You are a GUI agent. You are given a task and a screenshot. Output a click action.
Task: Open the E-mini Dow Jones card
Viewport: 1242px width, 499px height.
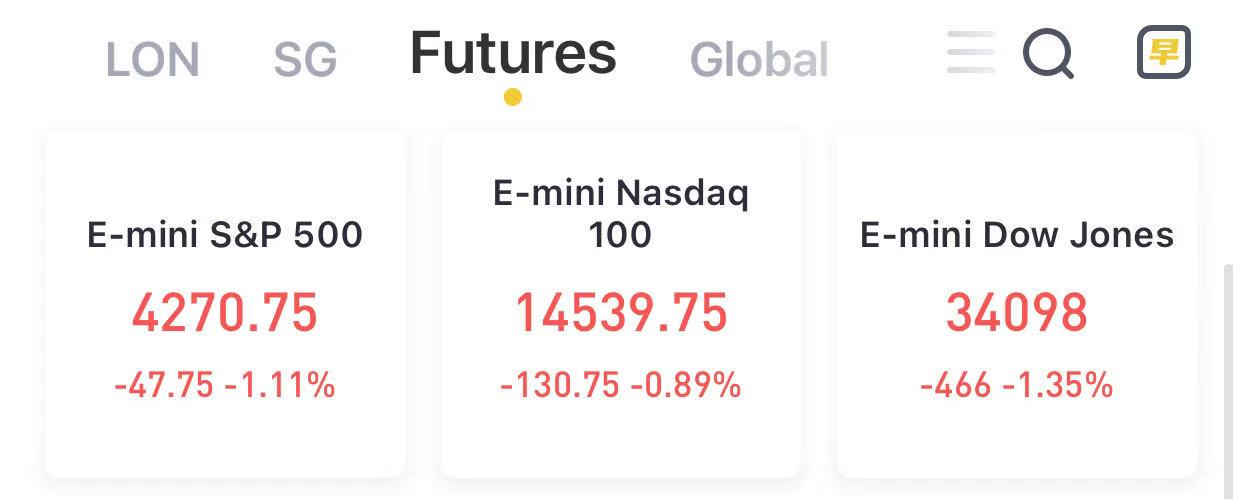1017,303
